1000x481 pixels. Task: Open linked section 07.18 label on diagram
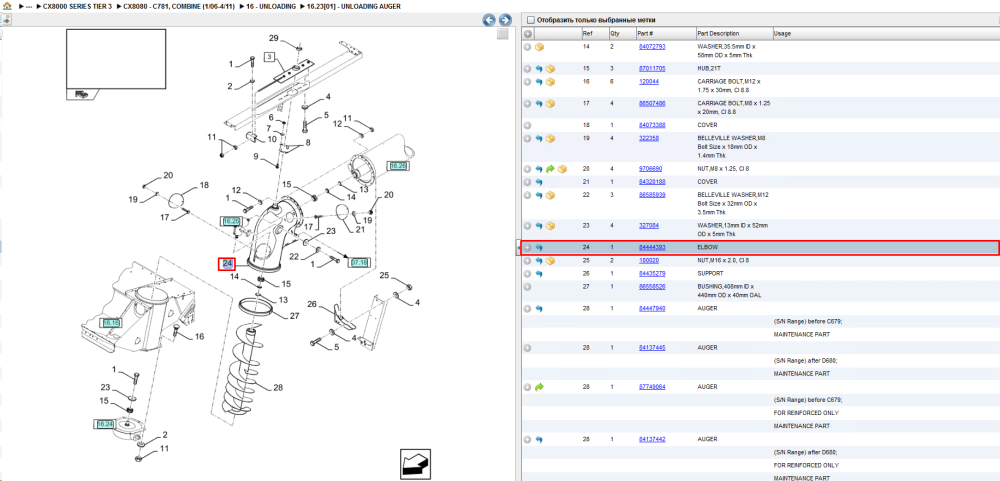(x=359, y=262)
